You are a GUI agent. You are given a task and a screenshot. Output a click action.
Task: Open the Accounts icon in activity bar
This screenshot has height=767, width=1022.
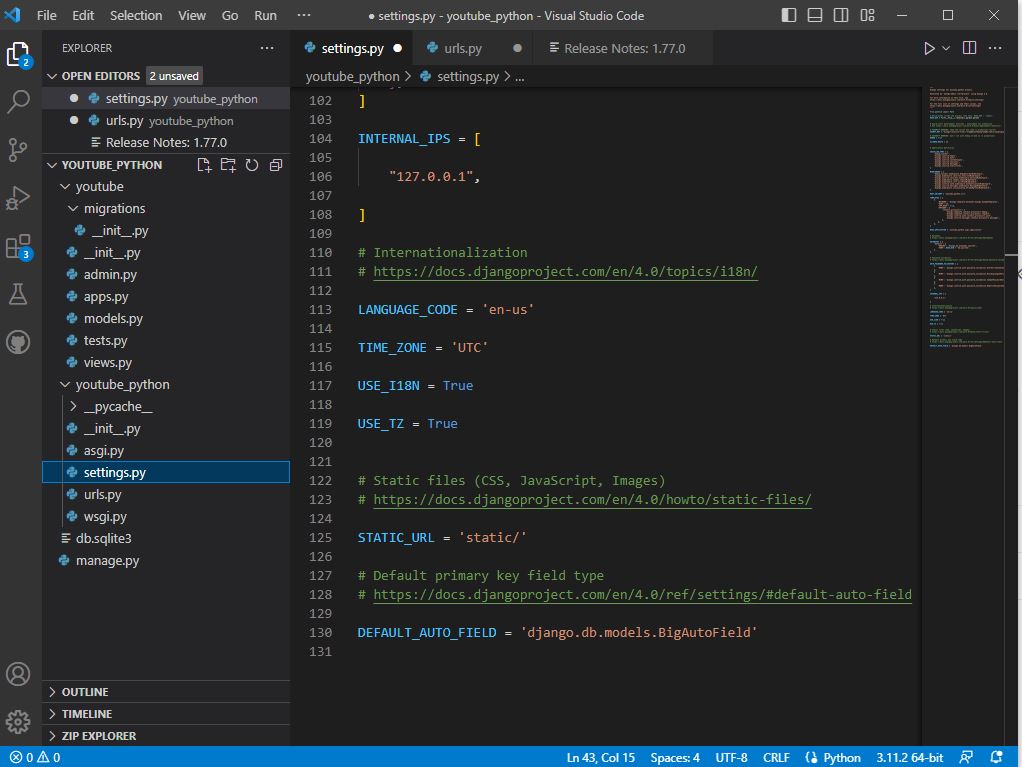[x=18, y=674]
